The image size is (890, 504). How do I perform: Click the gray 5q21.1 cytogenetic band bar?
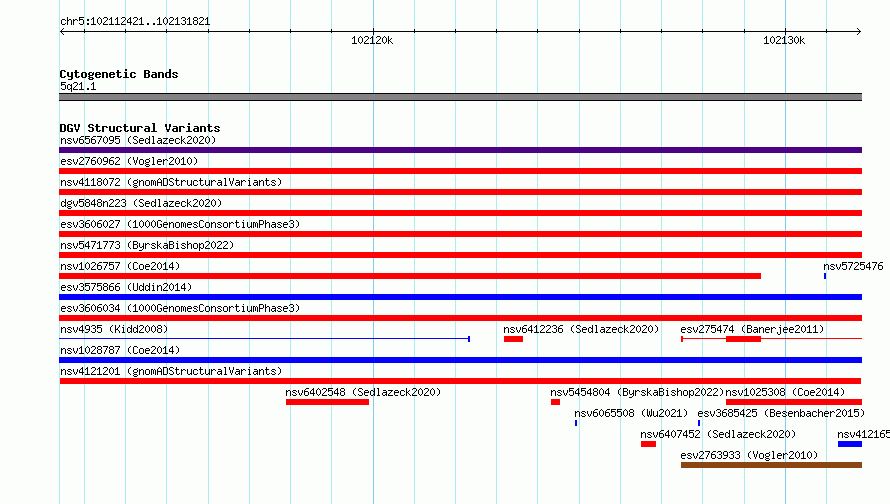460,97
